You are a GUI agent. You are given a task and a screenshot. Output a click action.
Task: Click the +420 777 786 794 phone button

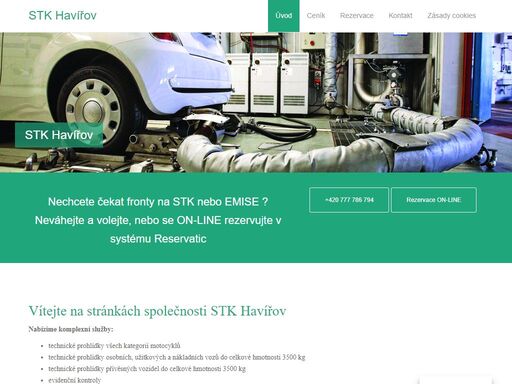[x=349, y=200]
